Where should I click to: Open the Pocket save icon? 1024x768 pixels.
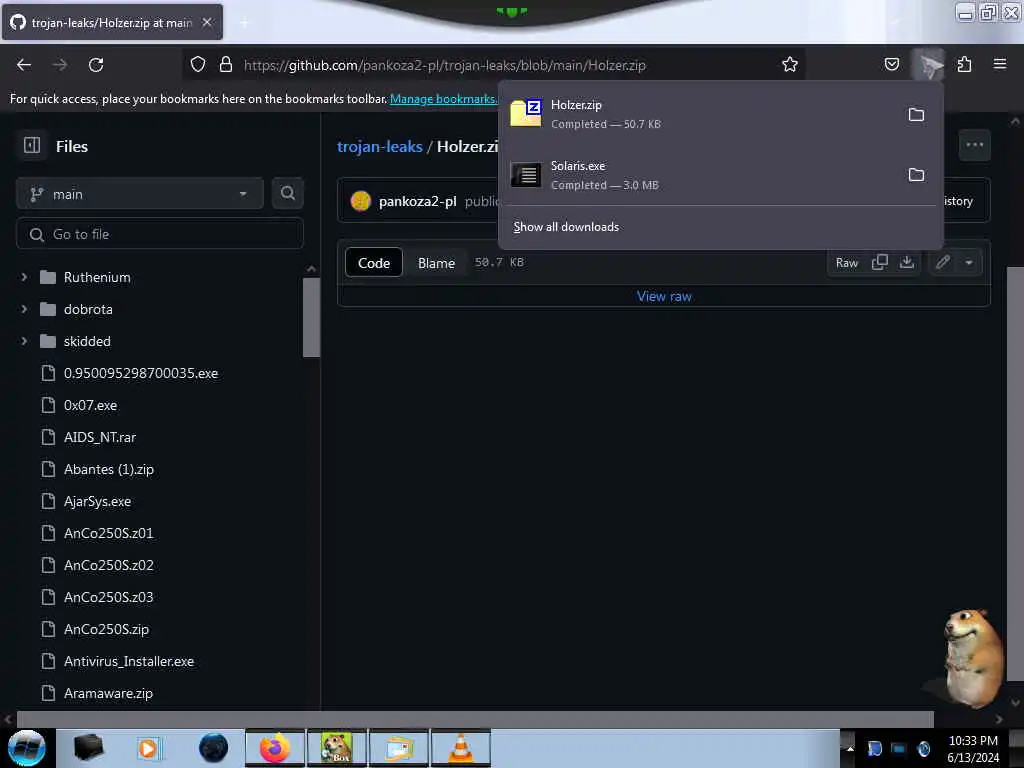point(891,64)
